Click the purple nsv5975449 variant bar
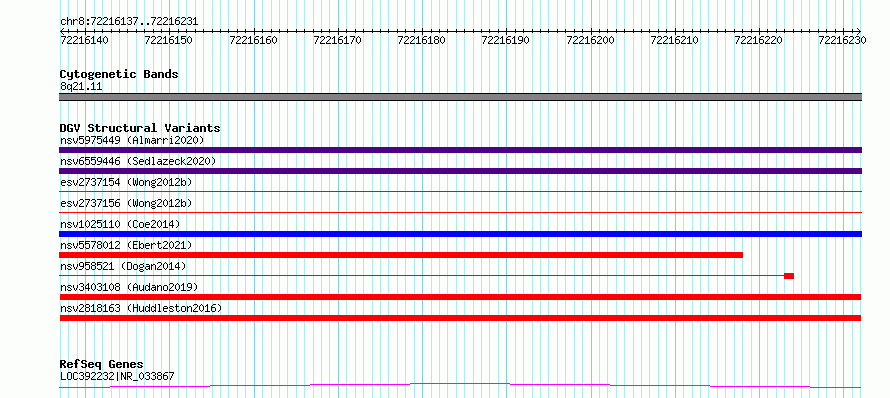The image size is (890, 398). (460, 150)
